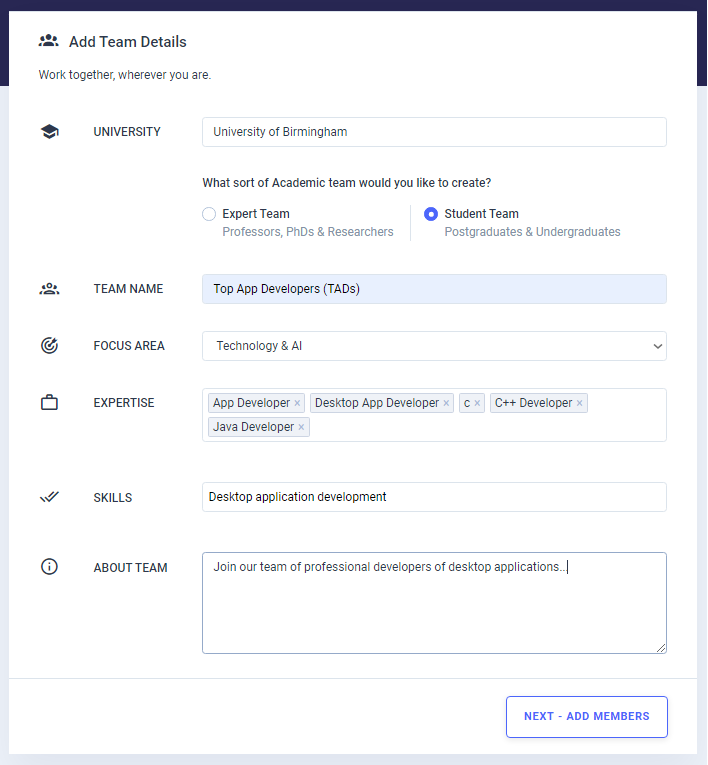708x765 pixels.
Task: Click the team group icon beside Add Team Details
Action: click(x=49, y=41)
